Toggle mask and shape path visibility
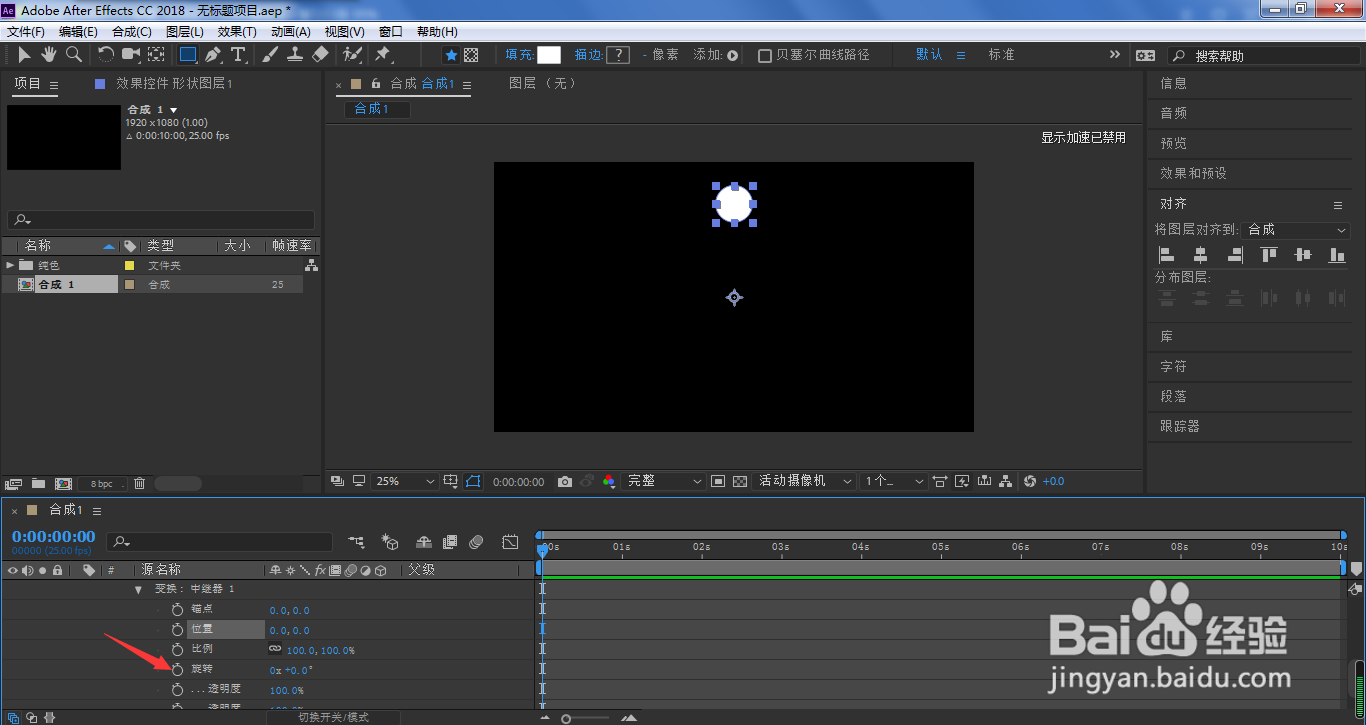Viewport: 1366px width, 725px height. 473,481
